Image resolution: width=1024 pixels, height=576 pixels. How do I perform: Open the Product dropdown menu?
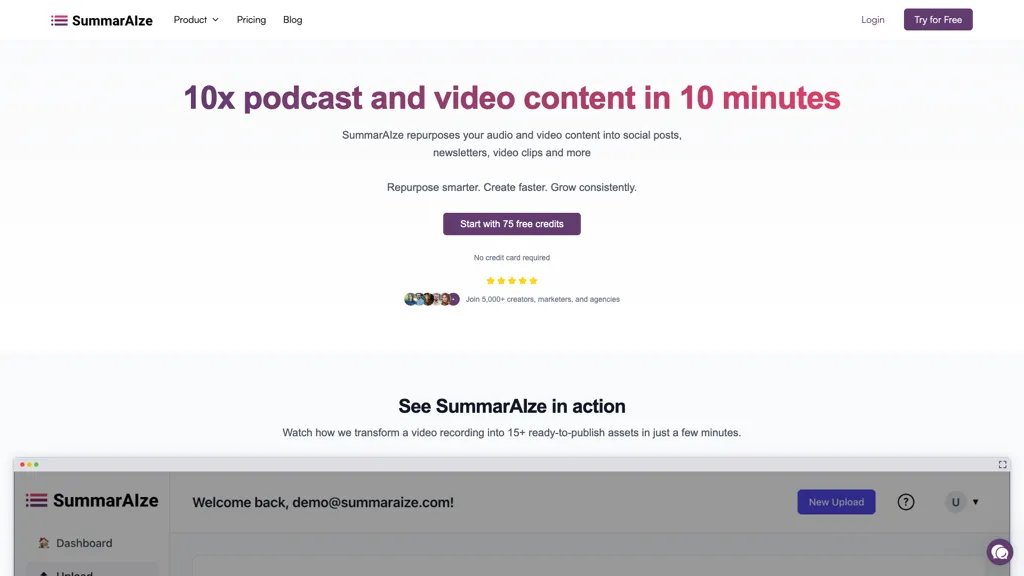pyautogui.click(x=196, y=20)
